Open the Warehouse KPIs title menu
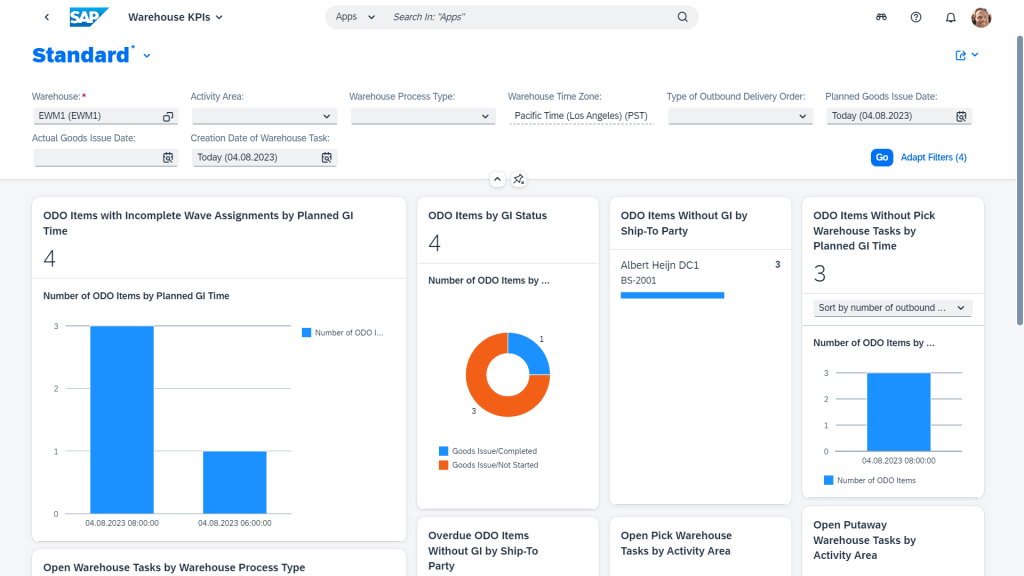 (x=175, y=17)
